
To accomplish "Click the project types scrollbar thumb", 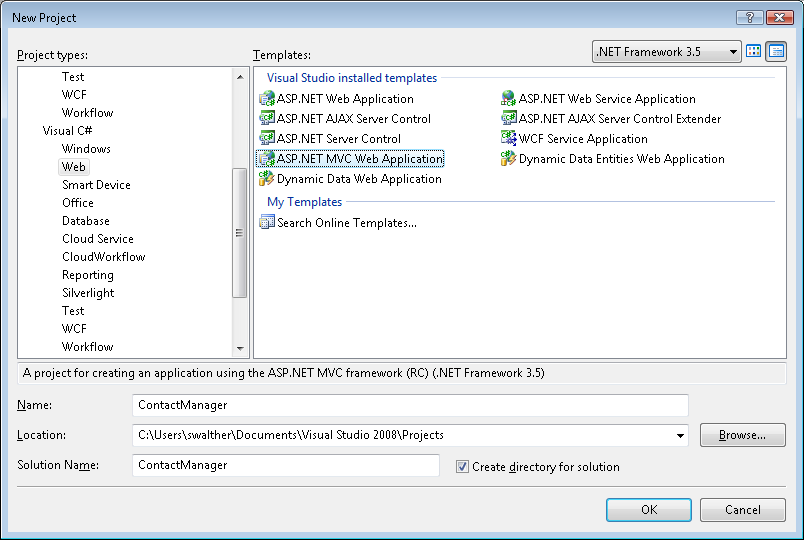I will [x=239, y=231].
